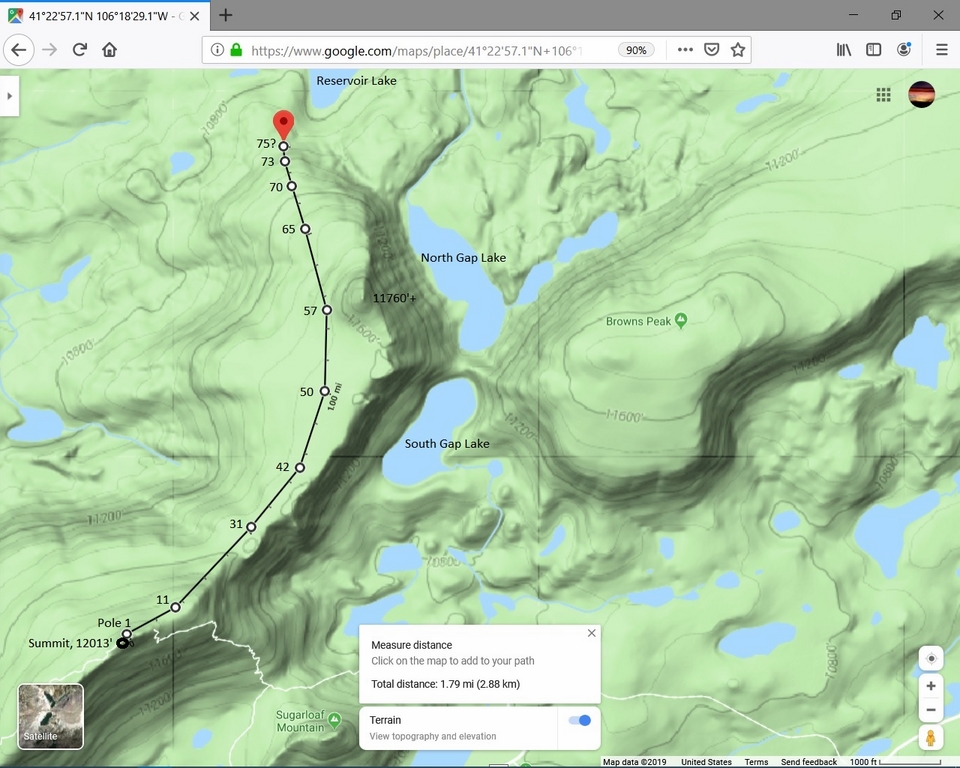The image size is (960, 768).
Task: Expand the collapsed side panel
Action: [10, 96]
